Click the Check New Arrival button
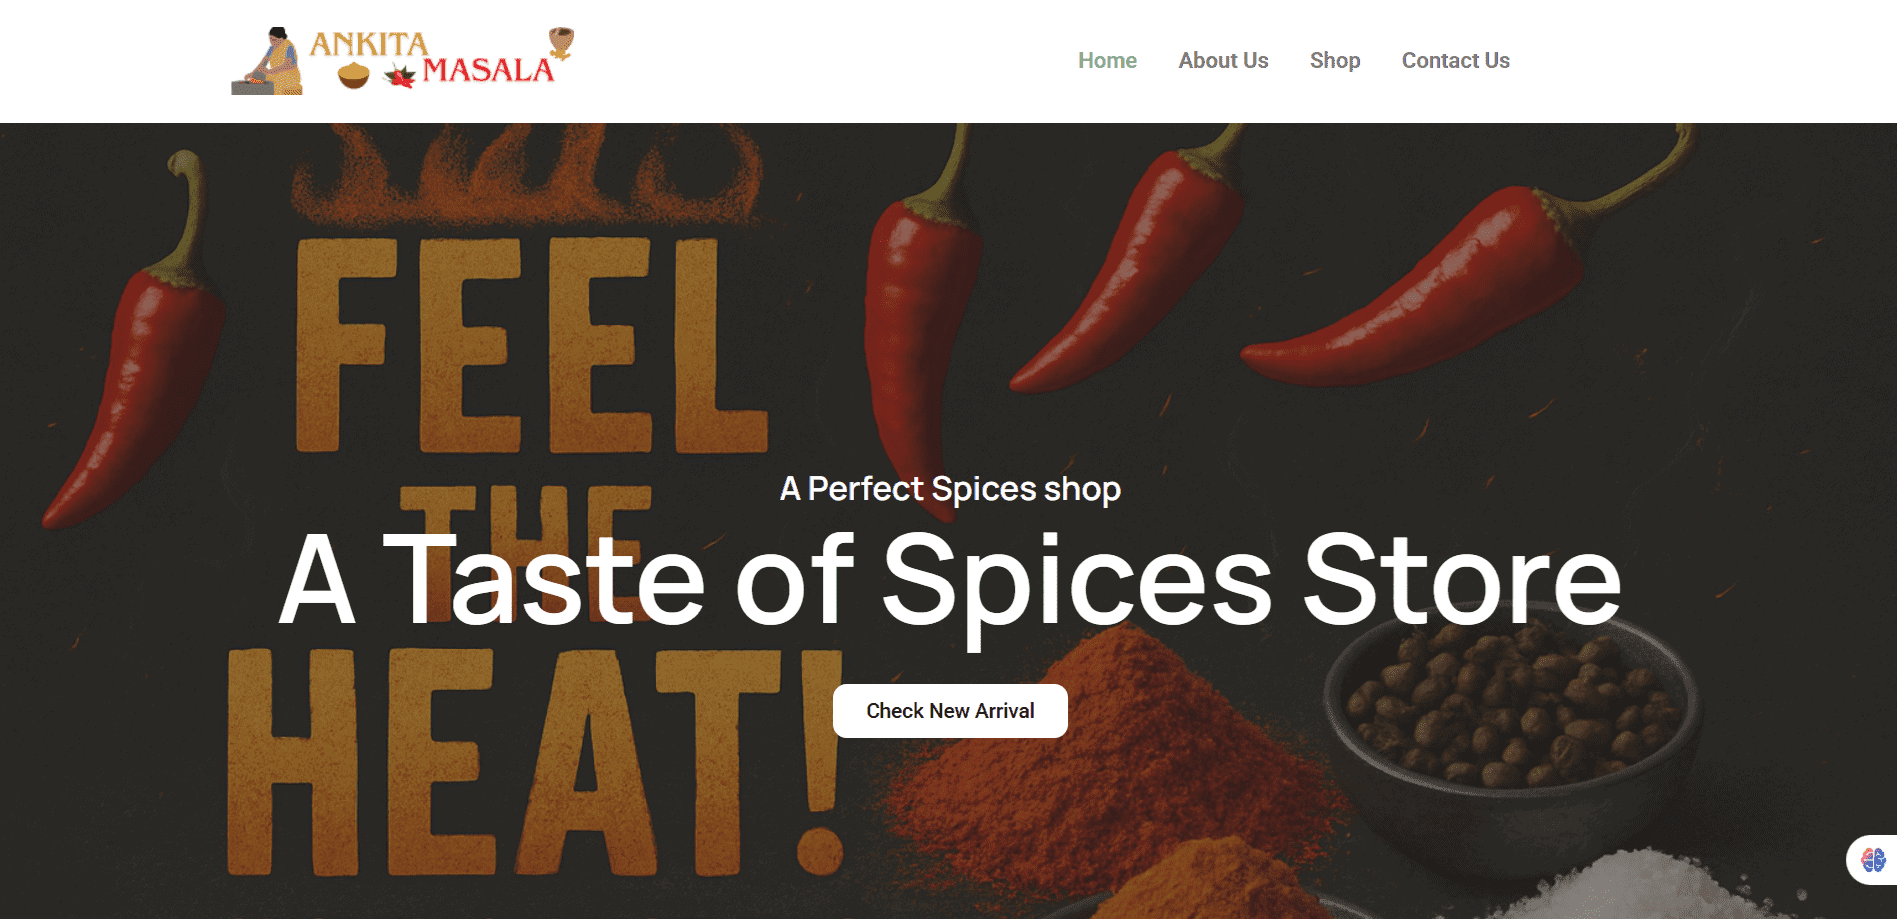The image size is (1897, 919). tap(950, 711)
